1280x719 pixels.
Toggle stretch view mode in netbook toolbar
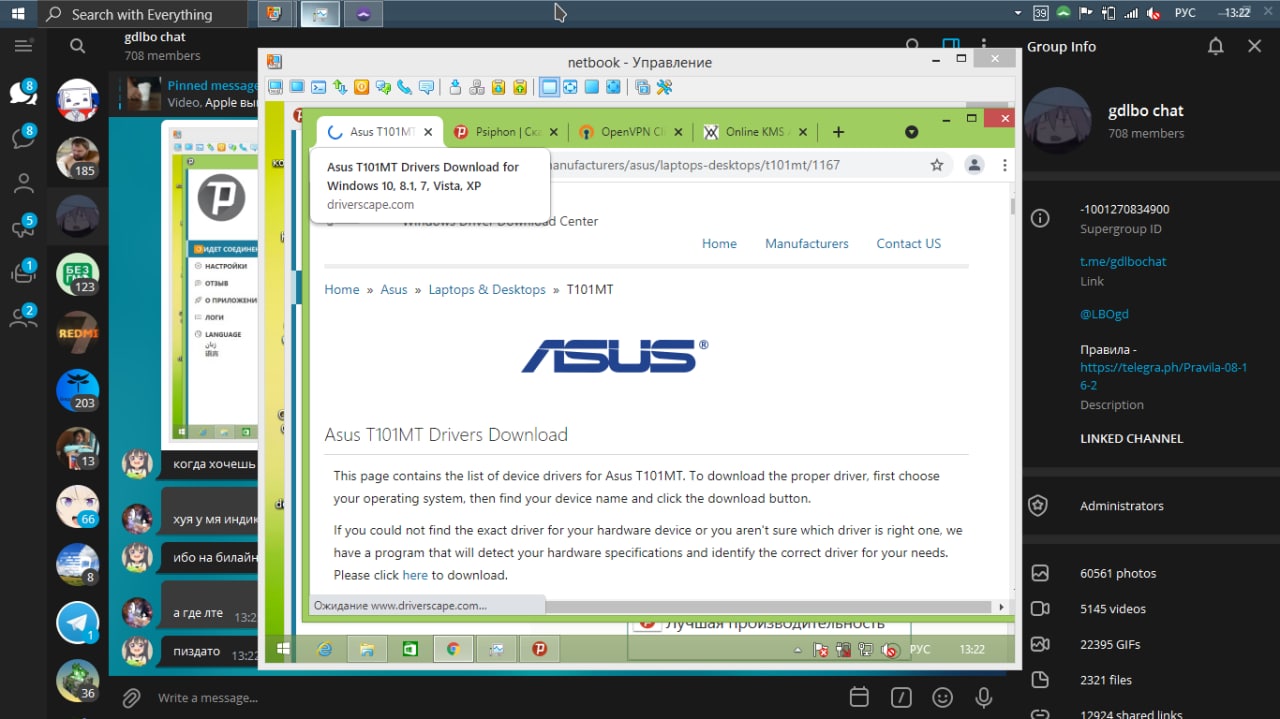click(570, 87)
